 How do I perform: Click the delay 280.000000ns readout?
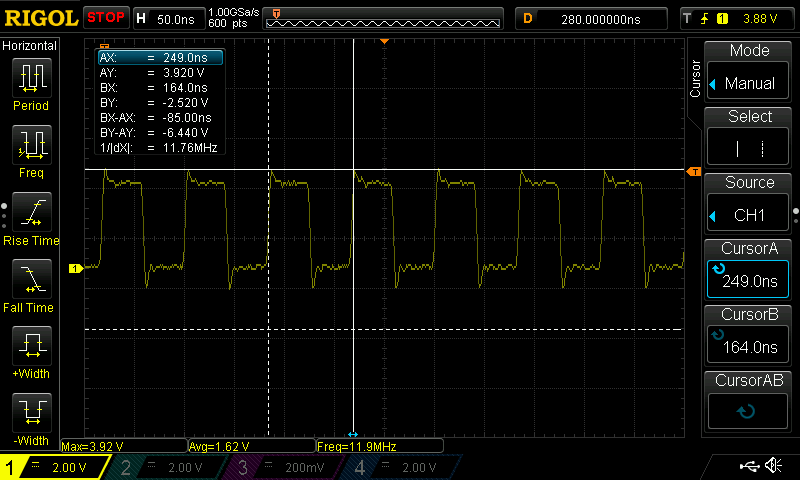coord(601,19)
